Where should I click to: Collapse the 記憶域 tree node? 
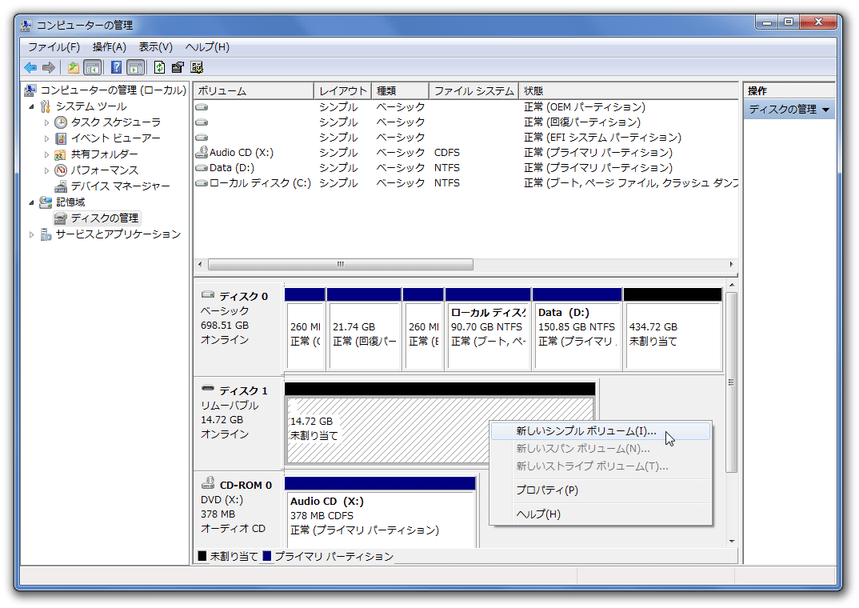(32, 202)
